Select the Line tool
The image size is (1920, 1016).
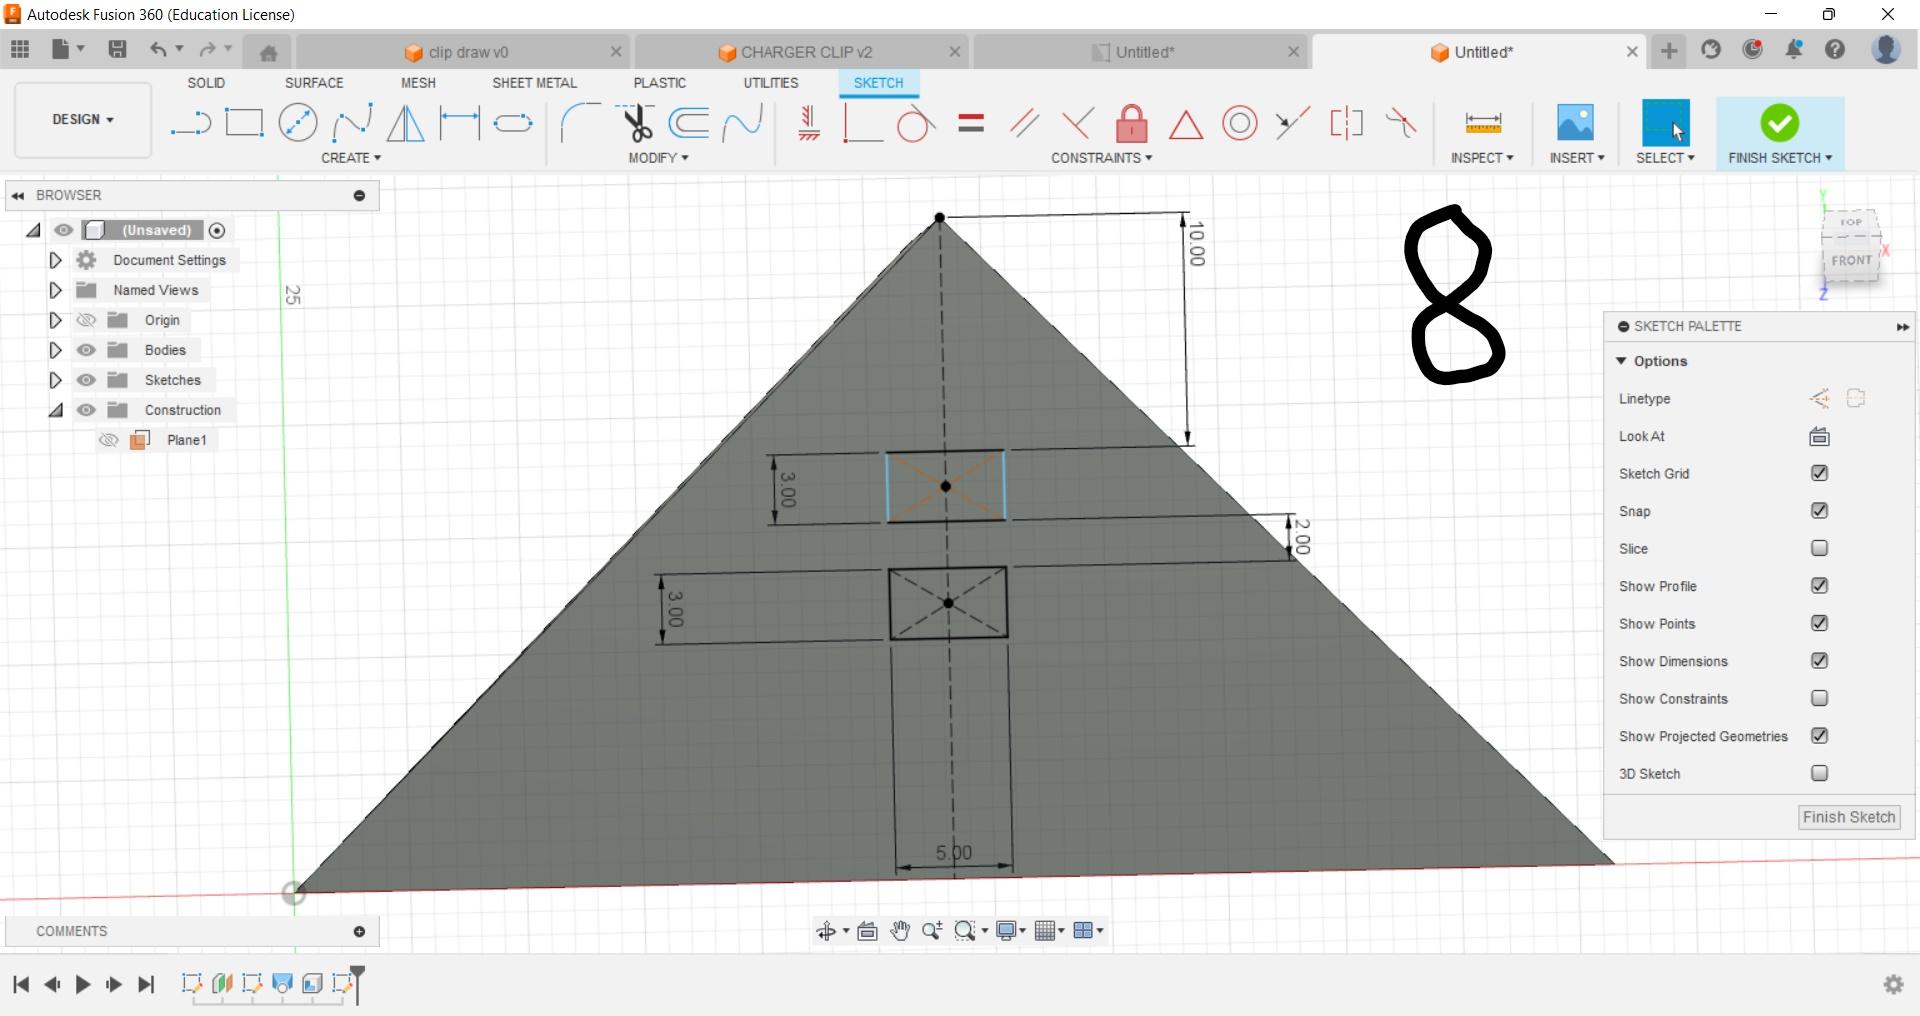click(190, 122)
